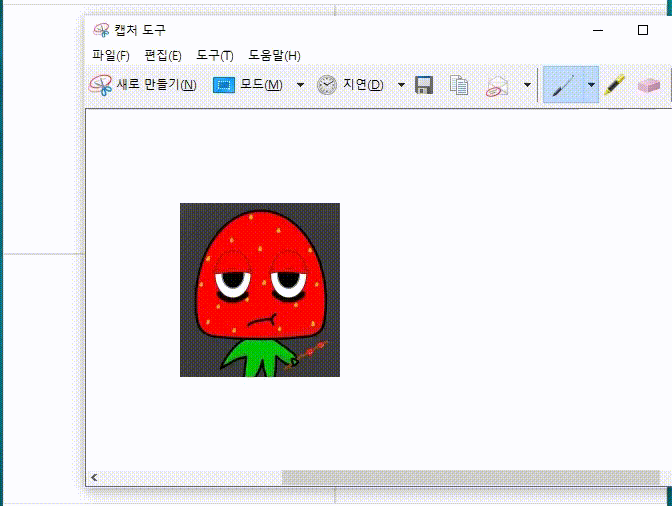Open the Pen options dropdown arrow
672x506 pixels.
591,85
